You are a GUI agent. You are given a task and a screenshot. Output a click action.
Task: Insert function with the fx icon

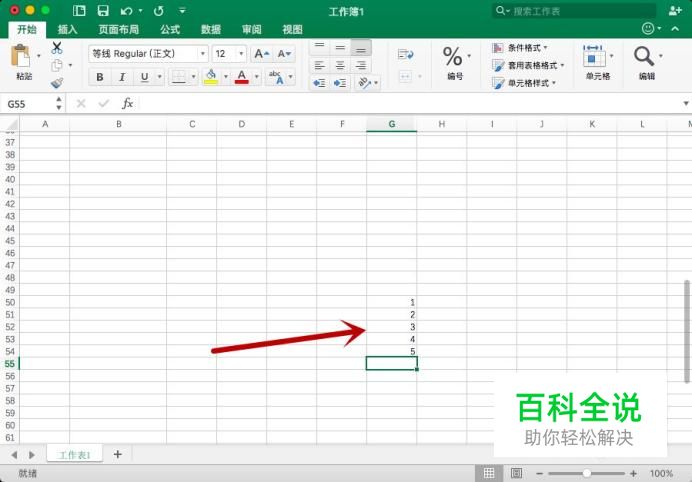coord(127,103)
